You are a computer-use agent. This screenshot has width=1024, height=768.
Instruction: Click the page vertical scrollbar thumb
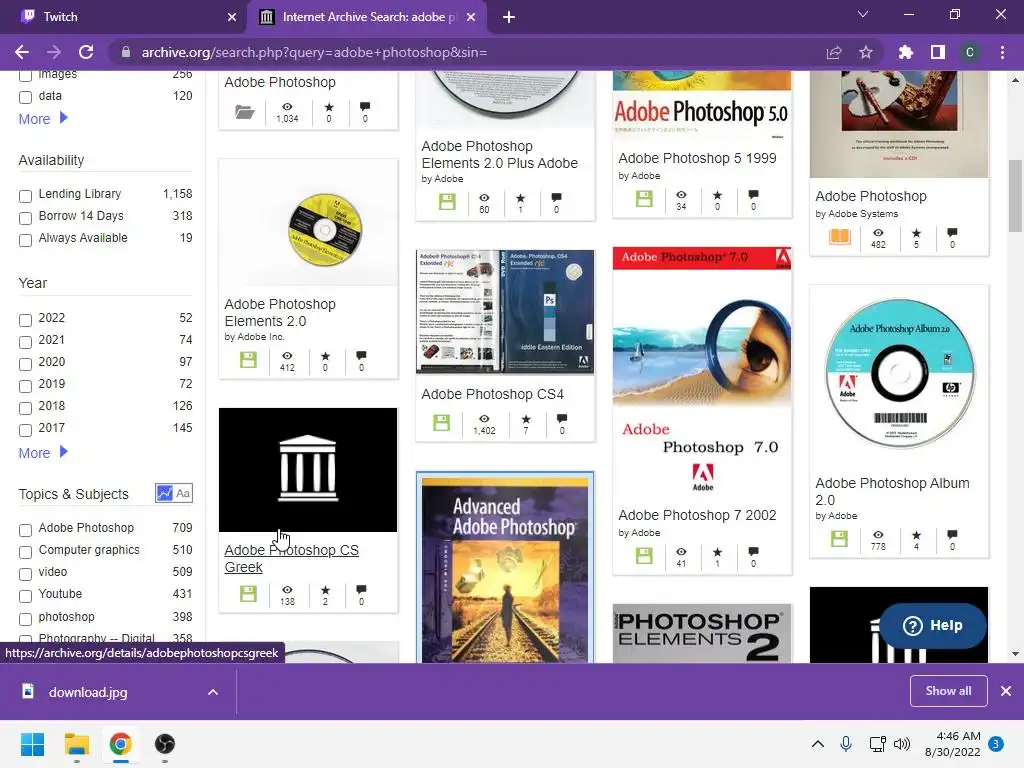tap(1015, 196)
